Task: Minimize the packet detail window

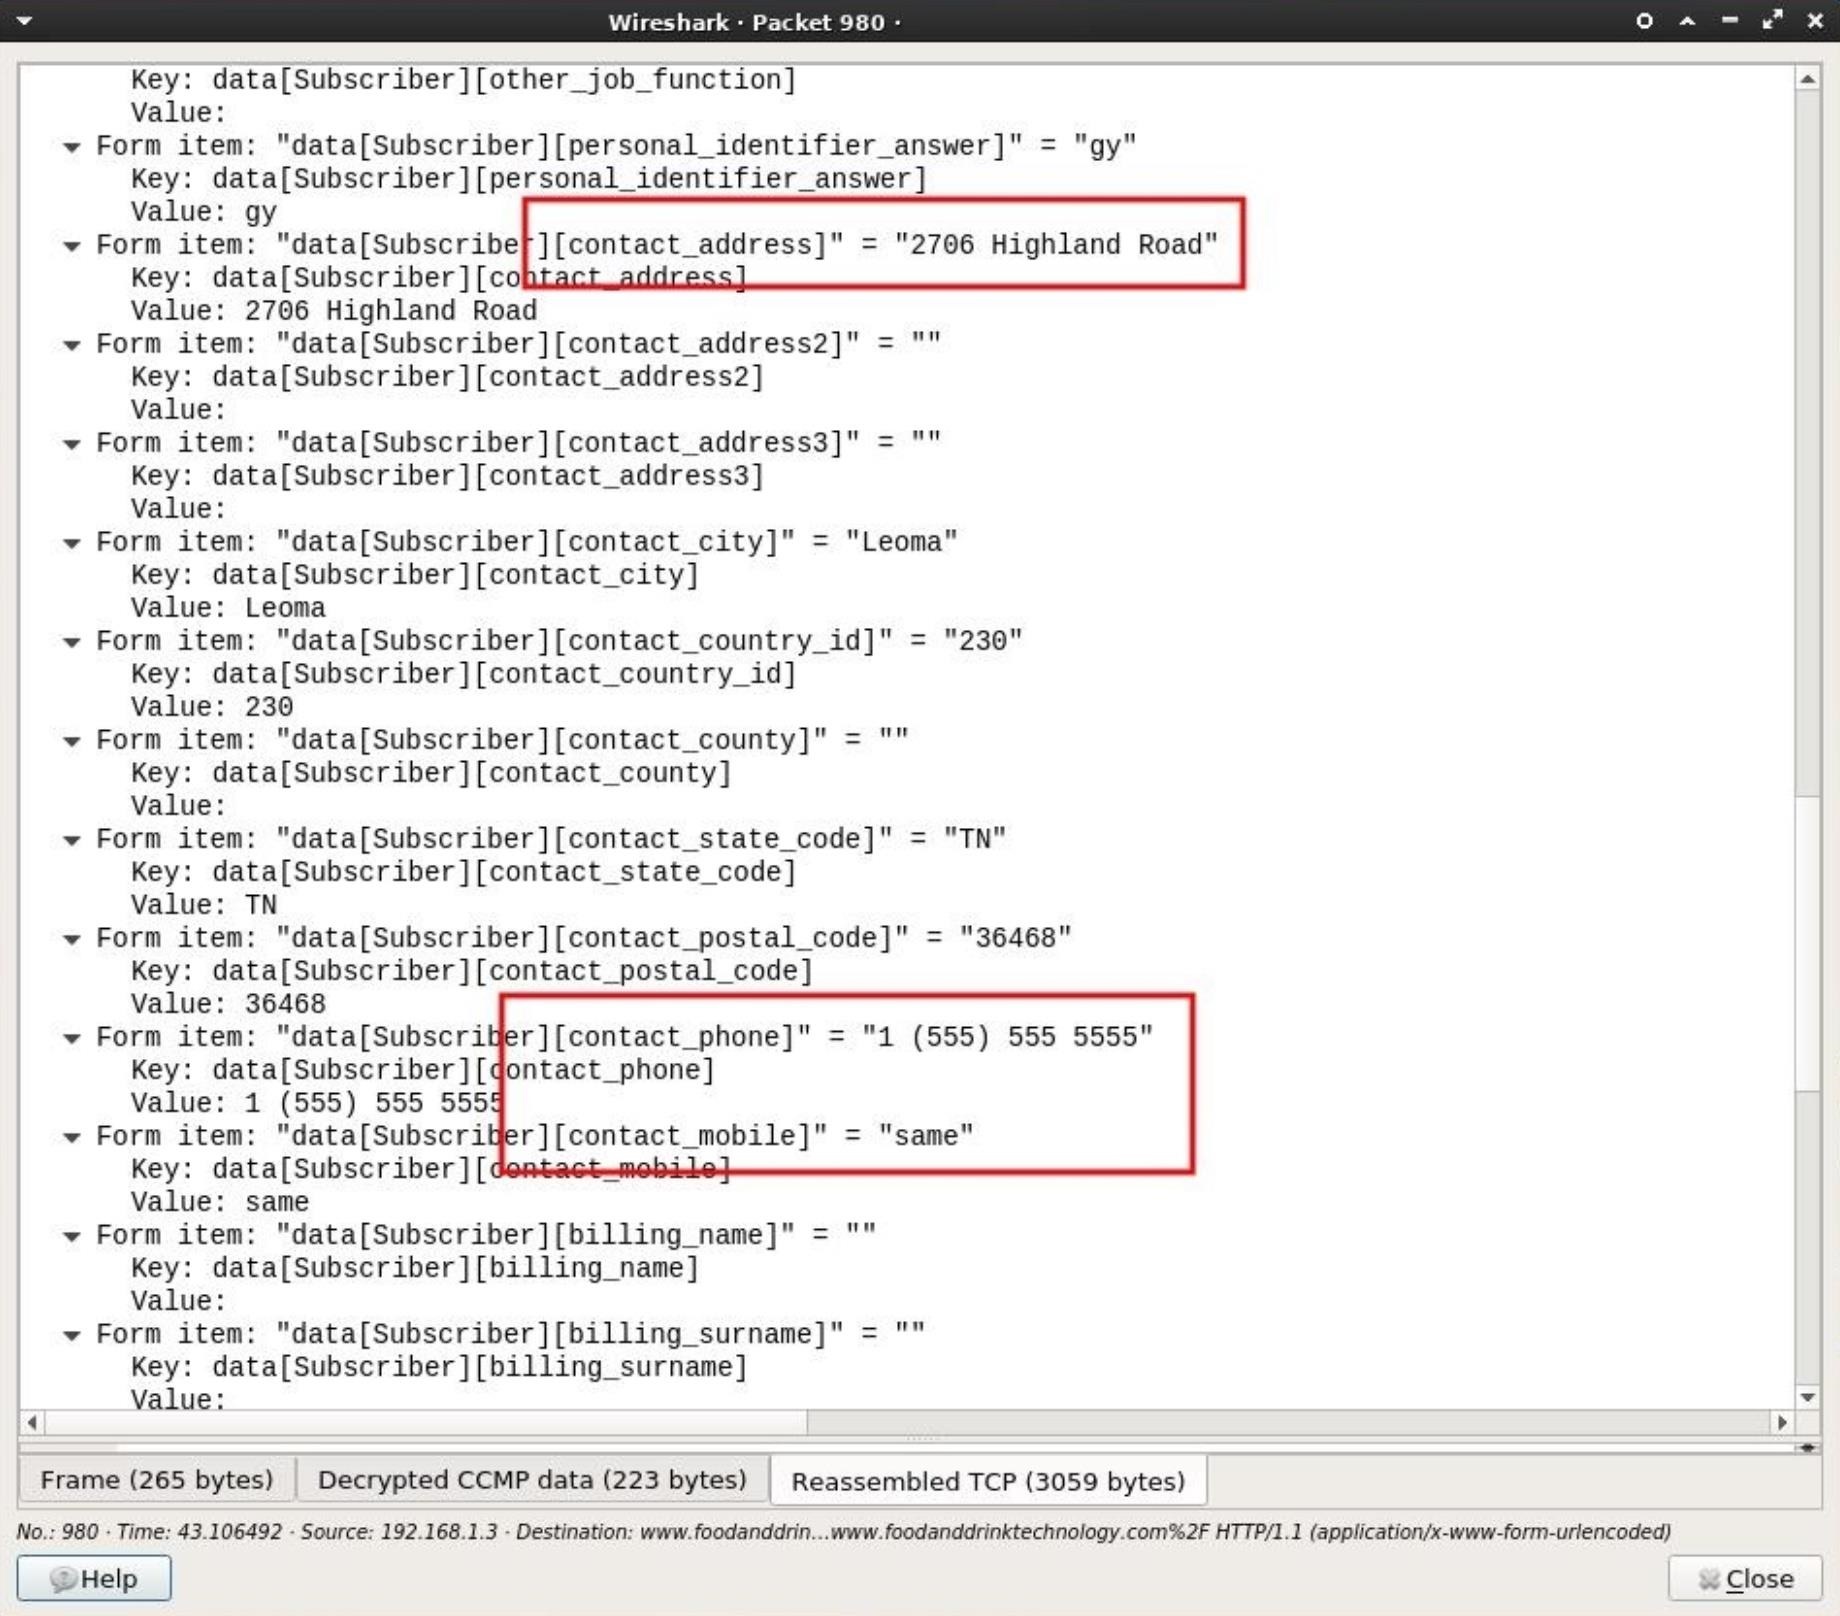Action: (1729, 20)
